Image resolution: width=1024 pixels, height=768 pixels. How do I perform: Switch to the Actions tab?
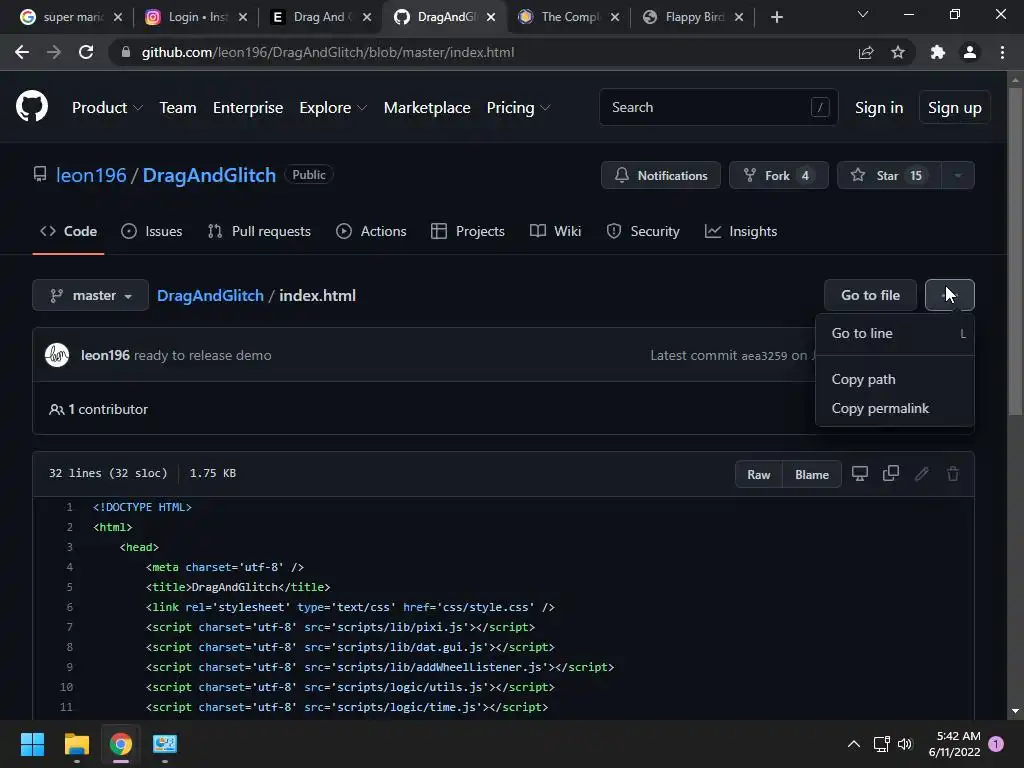point(371,231)
